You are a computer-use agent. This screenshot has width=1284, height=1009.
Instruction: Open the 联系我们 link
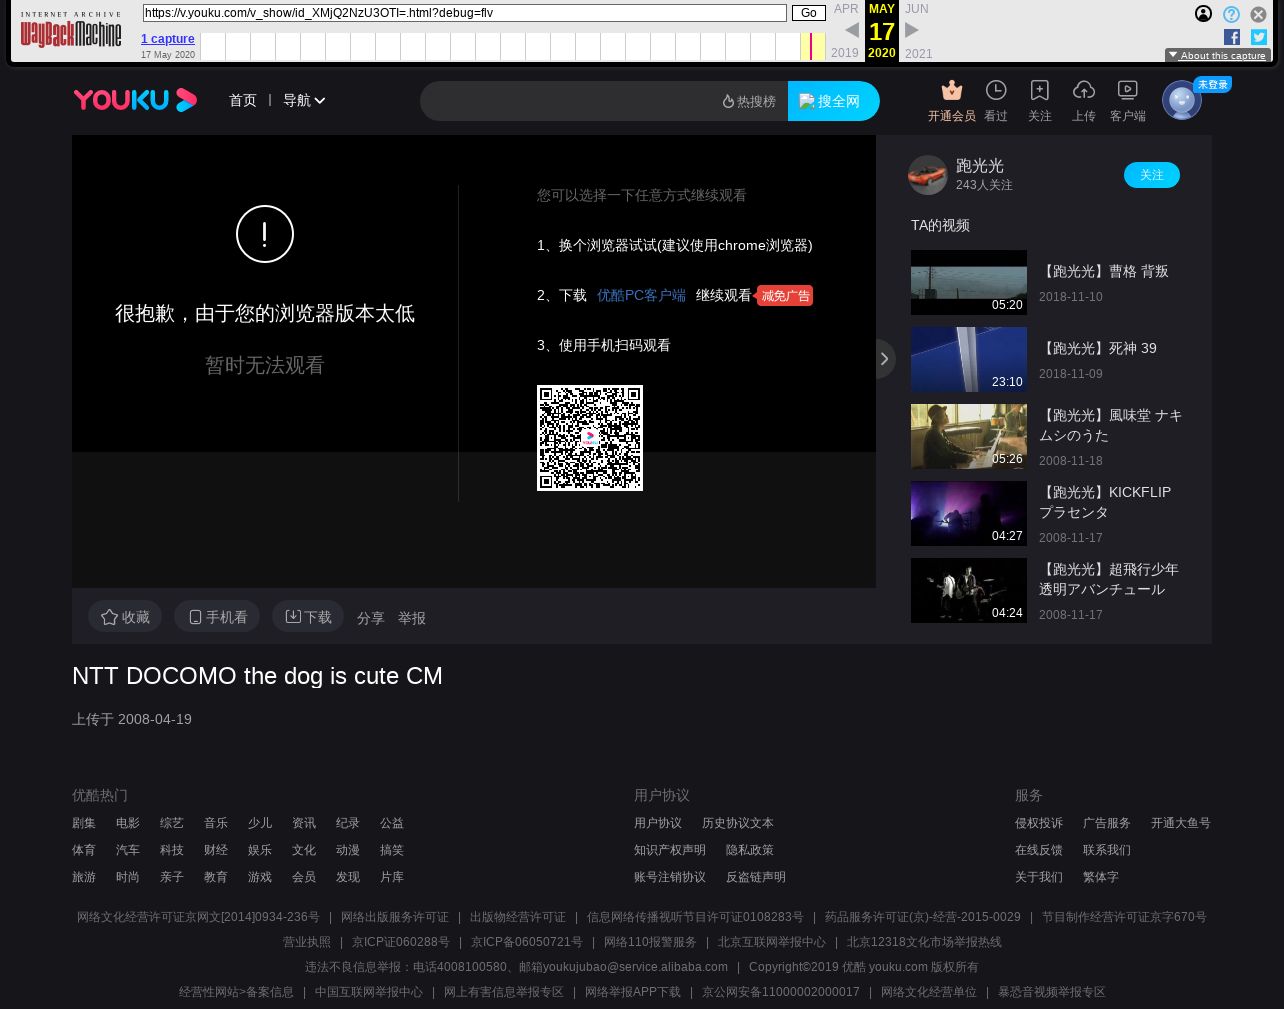(x=1107, y=850)
